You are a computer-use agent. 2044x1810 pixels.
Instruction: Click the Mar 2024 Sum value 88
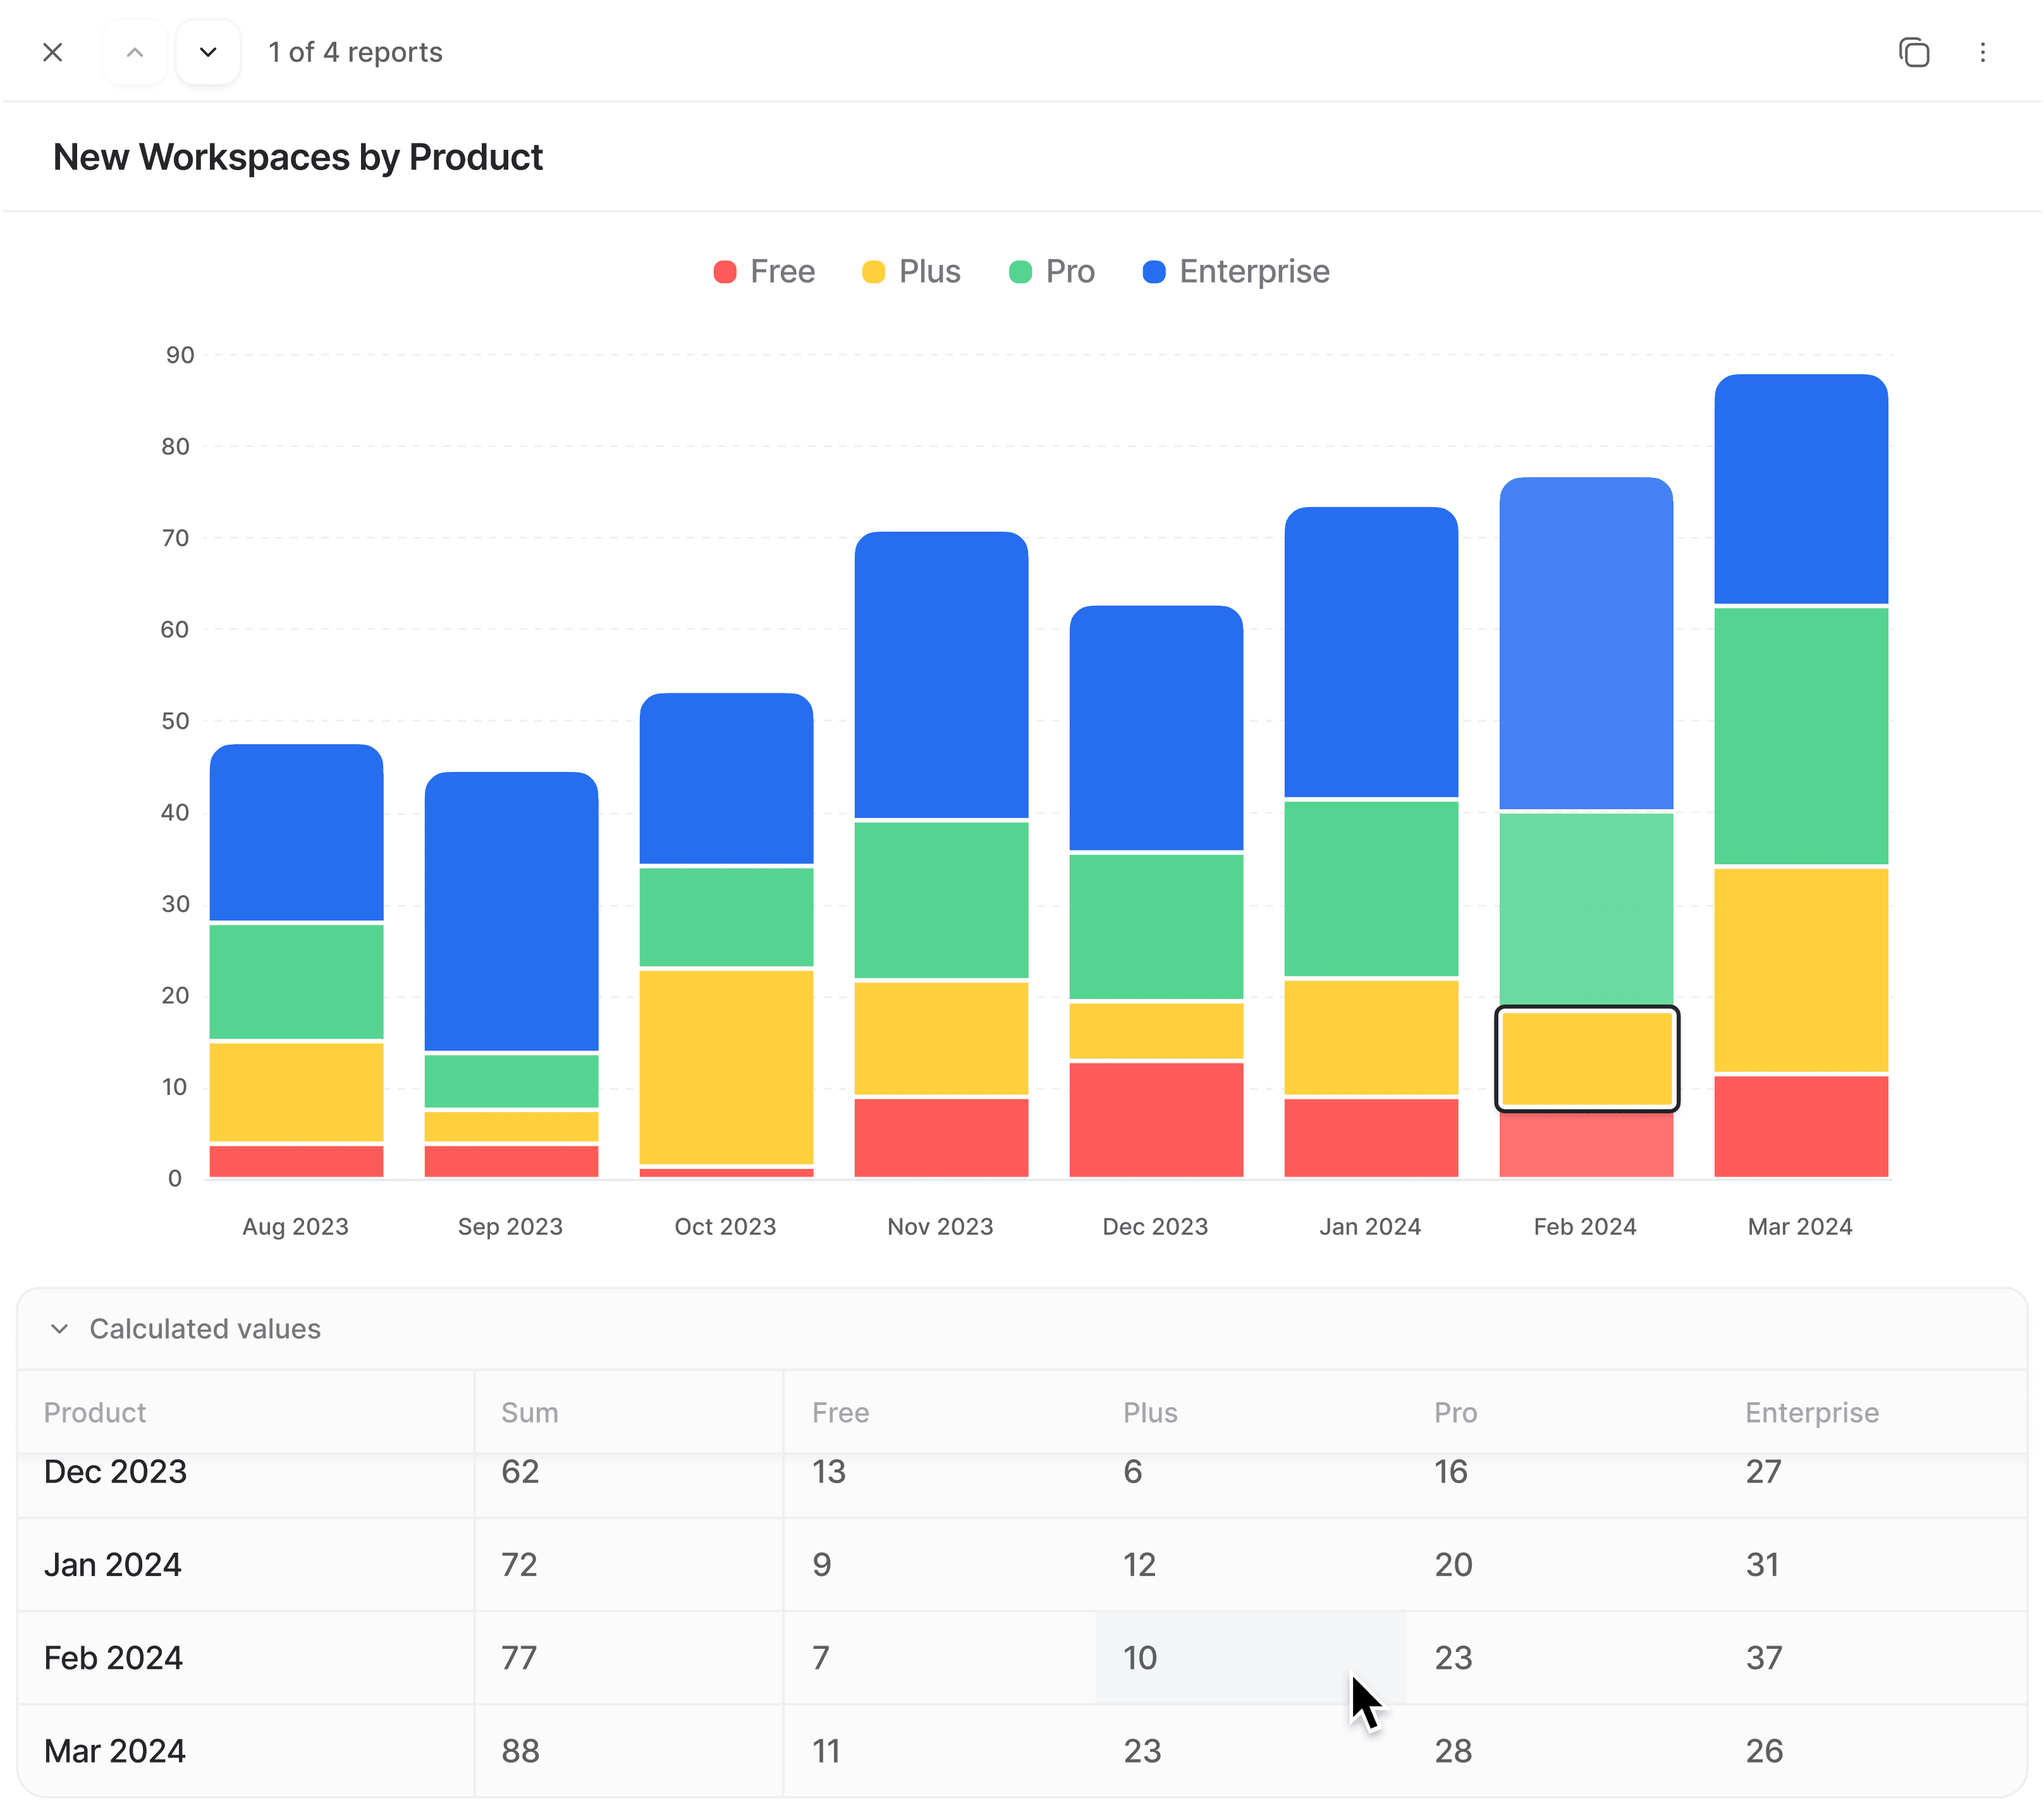pos(520,1751)
